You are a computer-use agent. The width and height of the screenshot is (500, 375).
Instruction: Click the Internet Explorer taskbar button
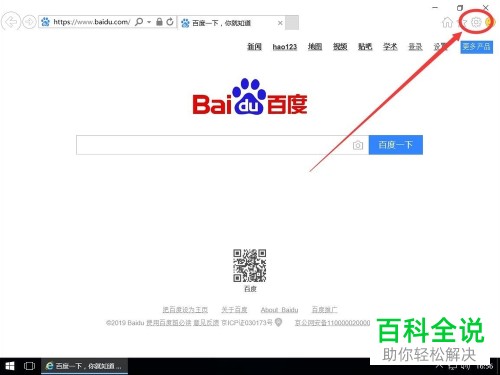[x=84, y=366]
